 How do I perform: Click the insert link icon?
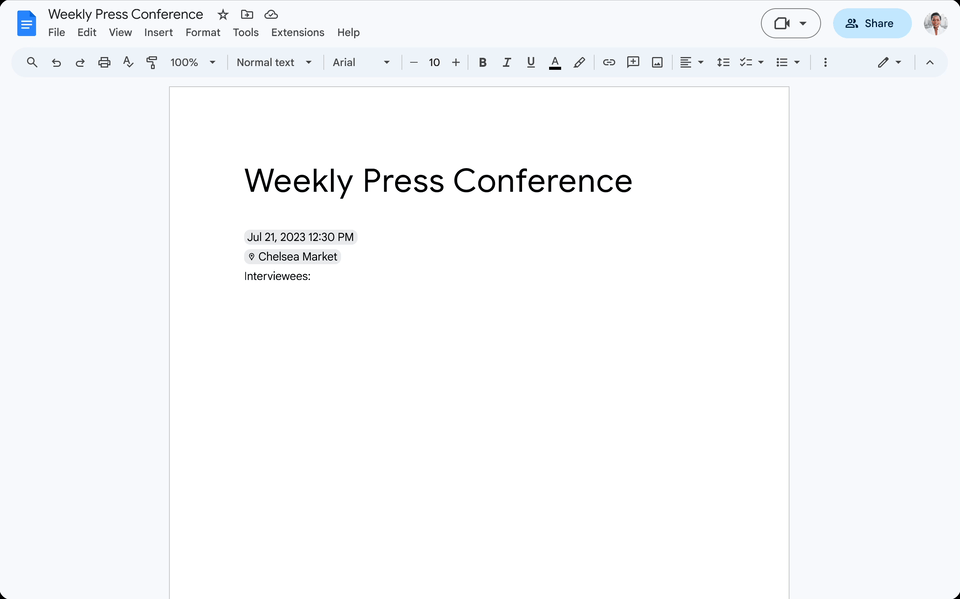(x=609, y=62)
